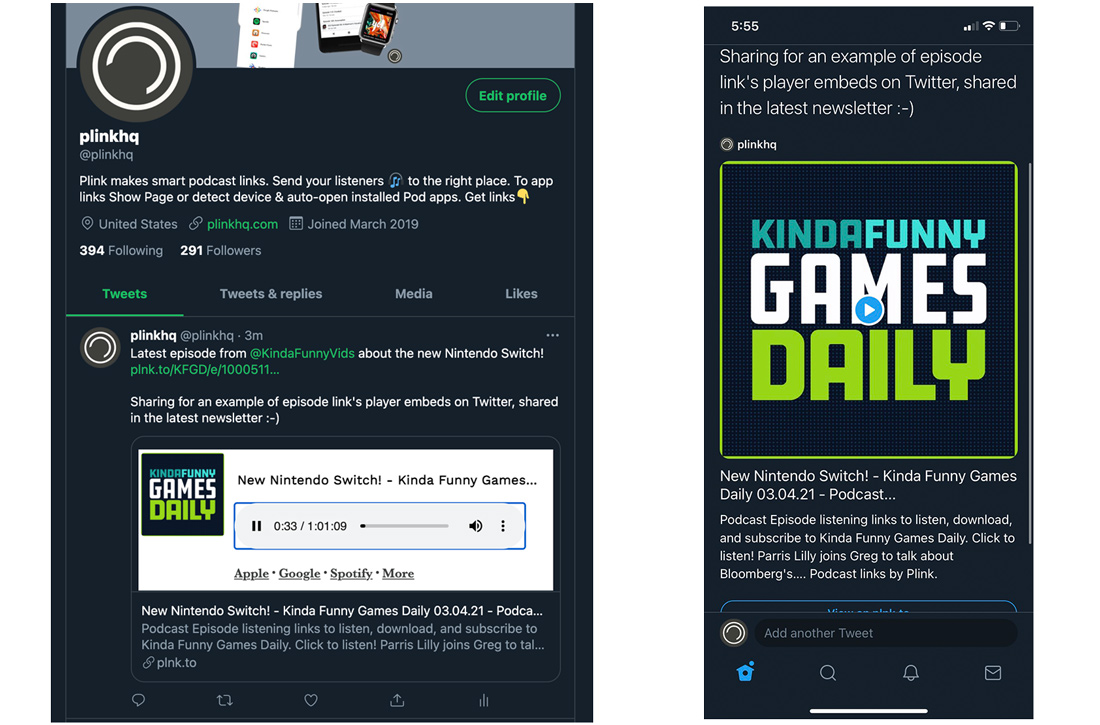Play the Kinda Funny Games Daily card

point(868,310)
